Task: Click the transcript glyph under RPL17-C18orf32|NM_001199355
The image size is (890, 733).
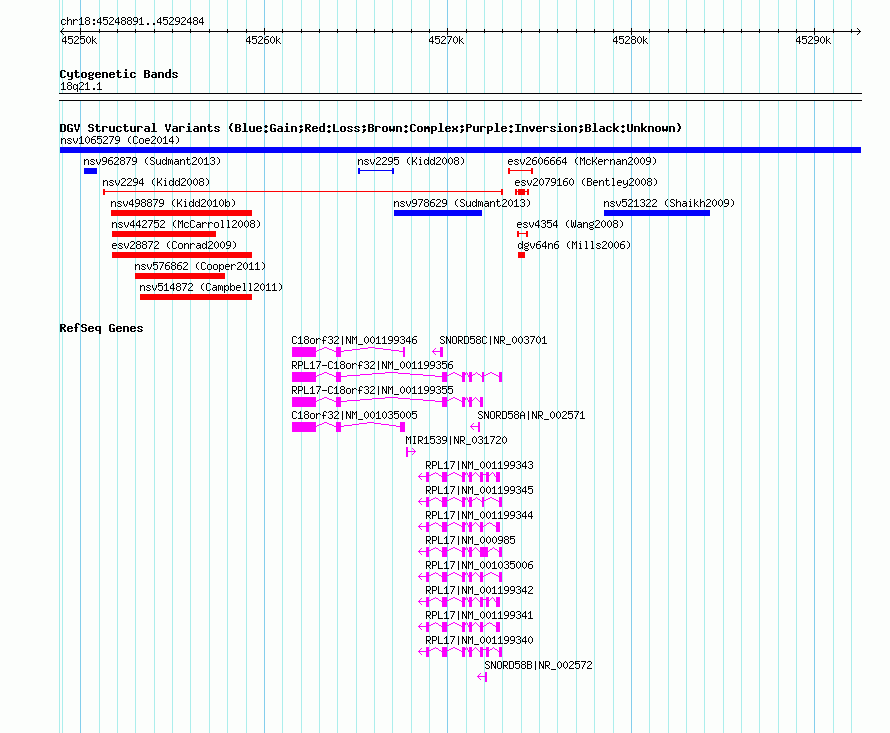Action: tap(388, 402)
